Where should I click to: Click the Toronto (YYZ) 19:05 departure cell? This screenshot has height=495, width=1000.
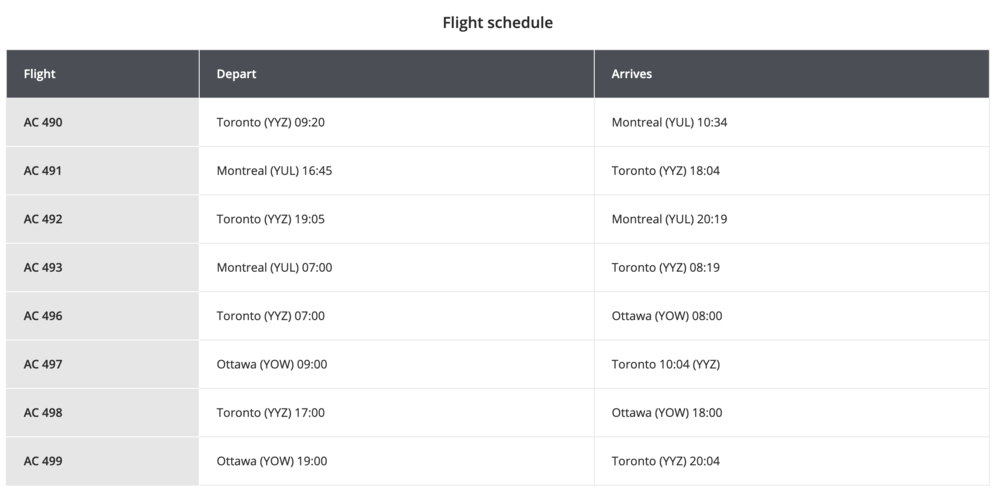pyautogui.click(x=270, y=219)
